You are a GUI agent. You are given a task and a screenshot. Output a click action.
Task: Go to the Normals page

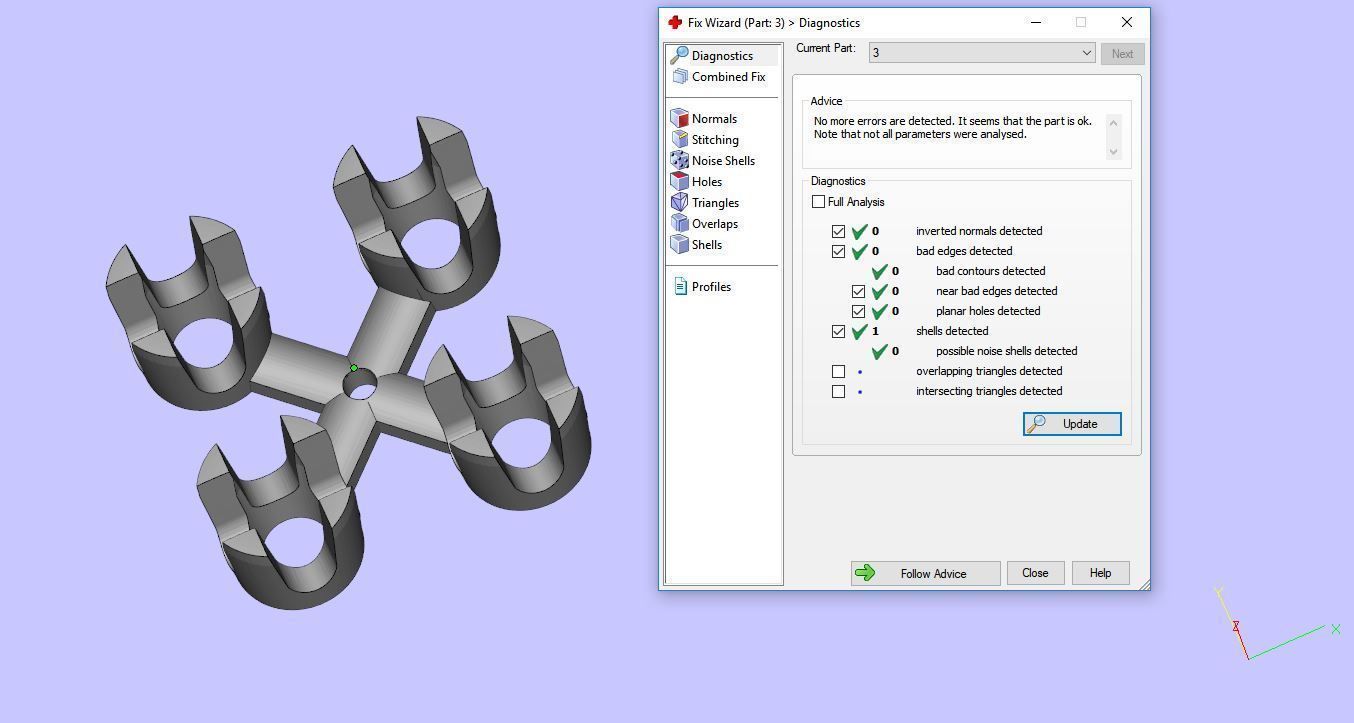pyautogui.click(x=714, y=118)
